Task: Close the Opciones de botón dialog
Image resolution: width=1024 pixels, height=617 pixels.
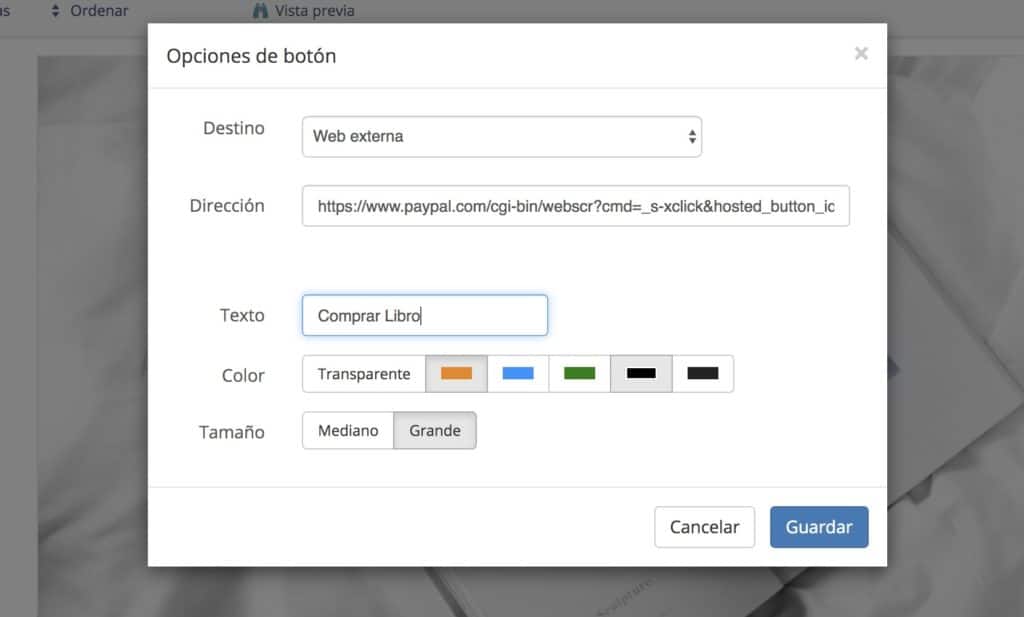Action: [x=861, y=54]
